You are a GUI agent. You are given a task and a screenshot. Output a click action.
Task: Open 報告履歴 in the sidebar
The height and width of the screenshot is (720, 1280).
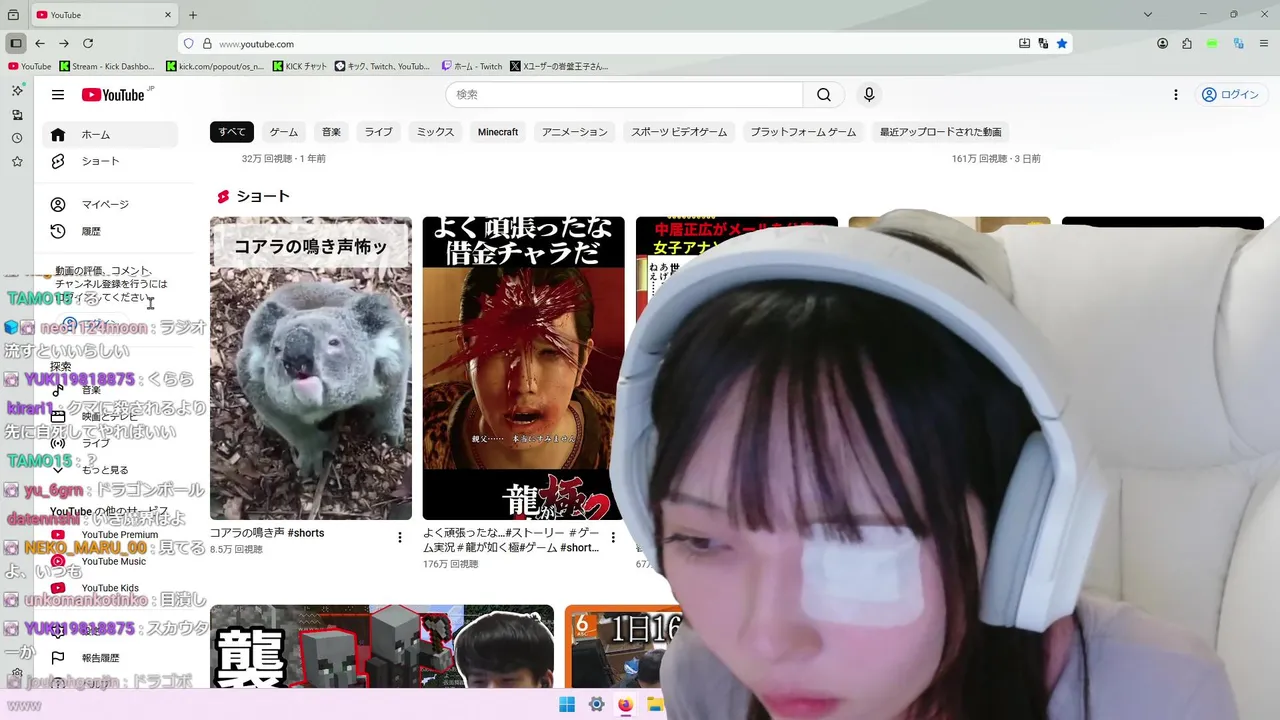[100, 658]
